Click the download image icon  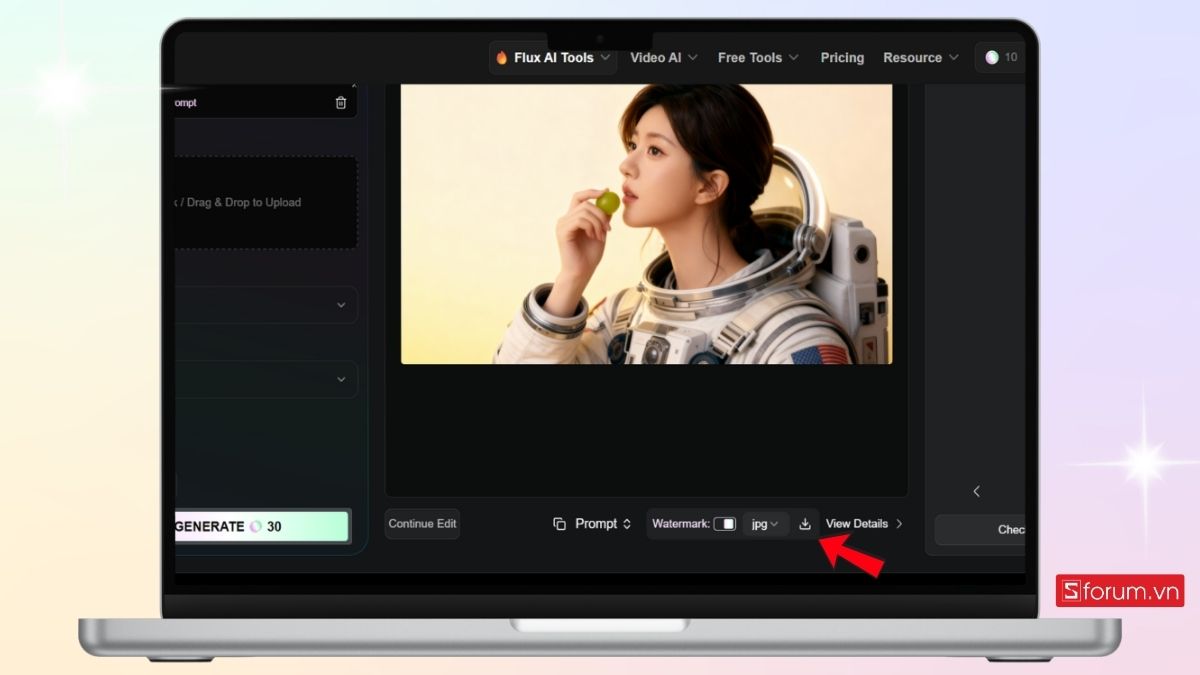click(x=804, y=524)
